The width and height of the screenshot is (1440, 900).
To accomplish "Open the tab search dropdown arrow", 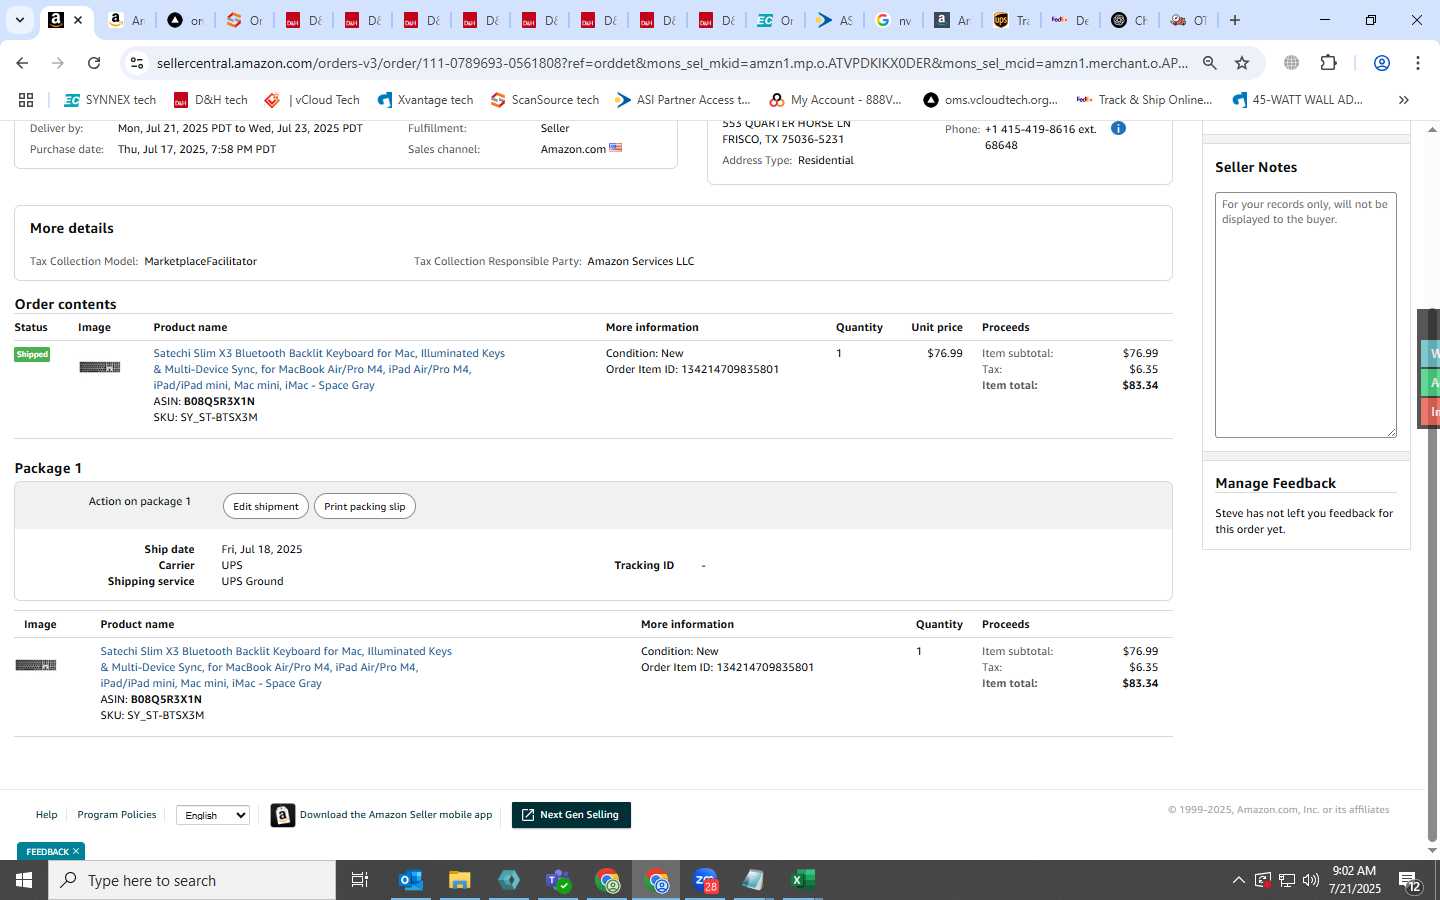I will tap(19, 20).
